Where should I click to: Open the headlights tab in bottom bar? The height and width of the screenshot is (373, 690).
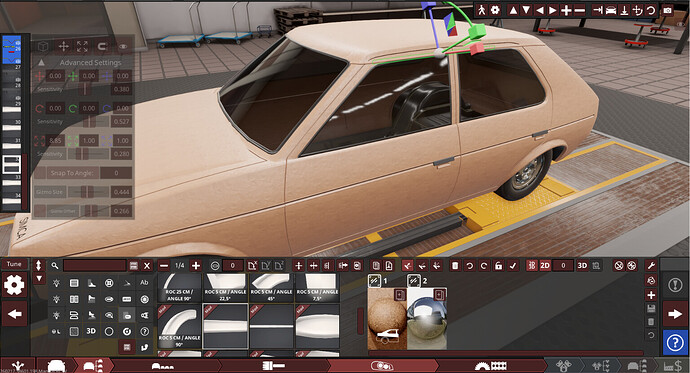point(382,366)
